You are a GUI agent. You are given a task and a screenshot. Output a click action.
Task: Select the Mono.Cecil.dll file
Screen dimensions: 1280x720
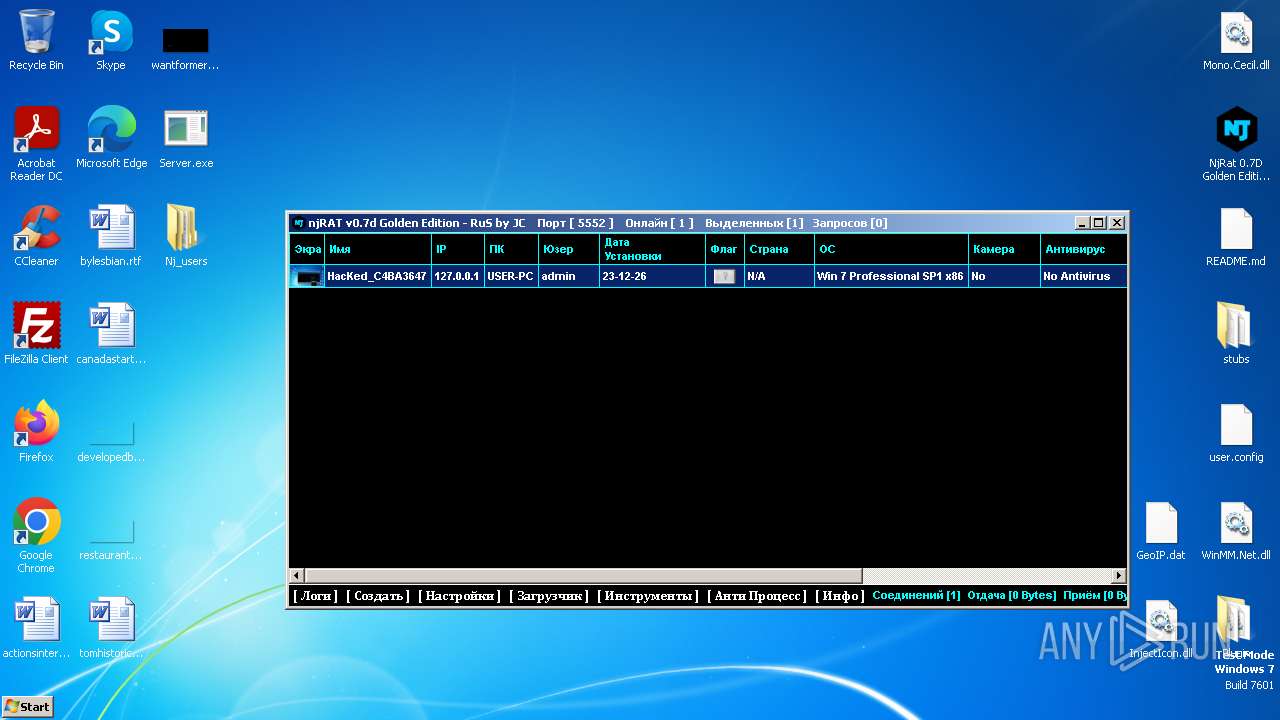[1236, 40]
